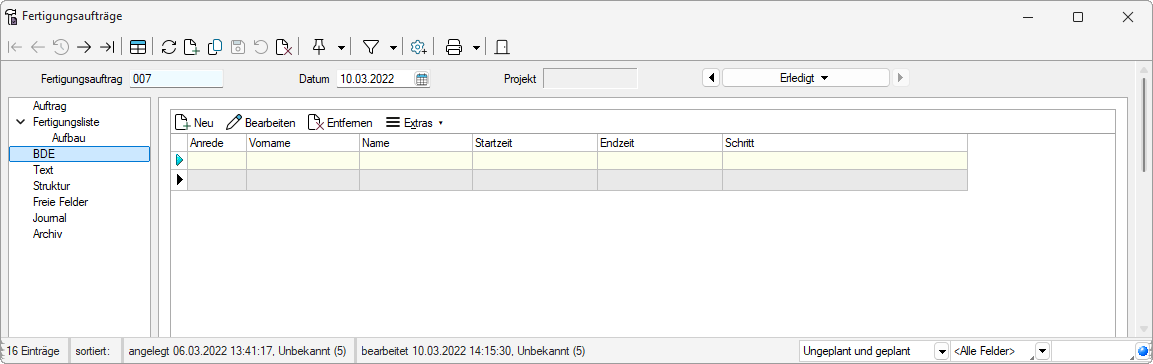1153x364 pixels.
Task: Select Journal in the navigation tree
Action: [49, 218]
